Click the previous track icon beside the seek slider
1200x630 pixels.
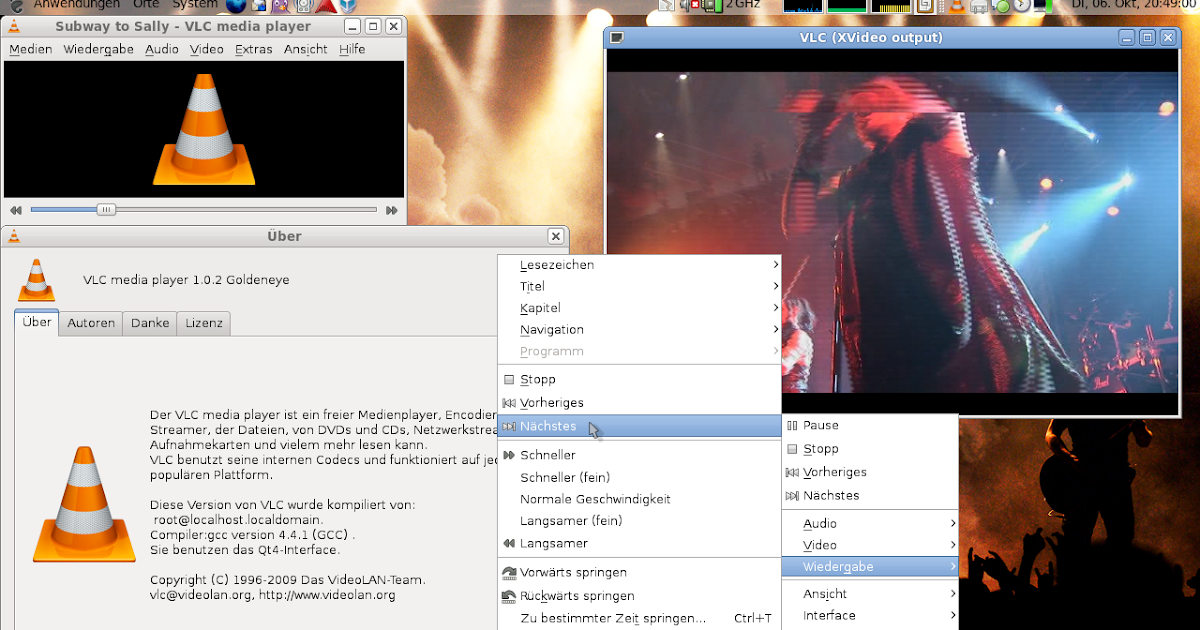point(15,210)
